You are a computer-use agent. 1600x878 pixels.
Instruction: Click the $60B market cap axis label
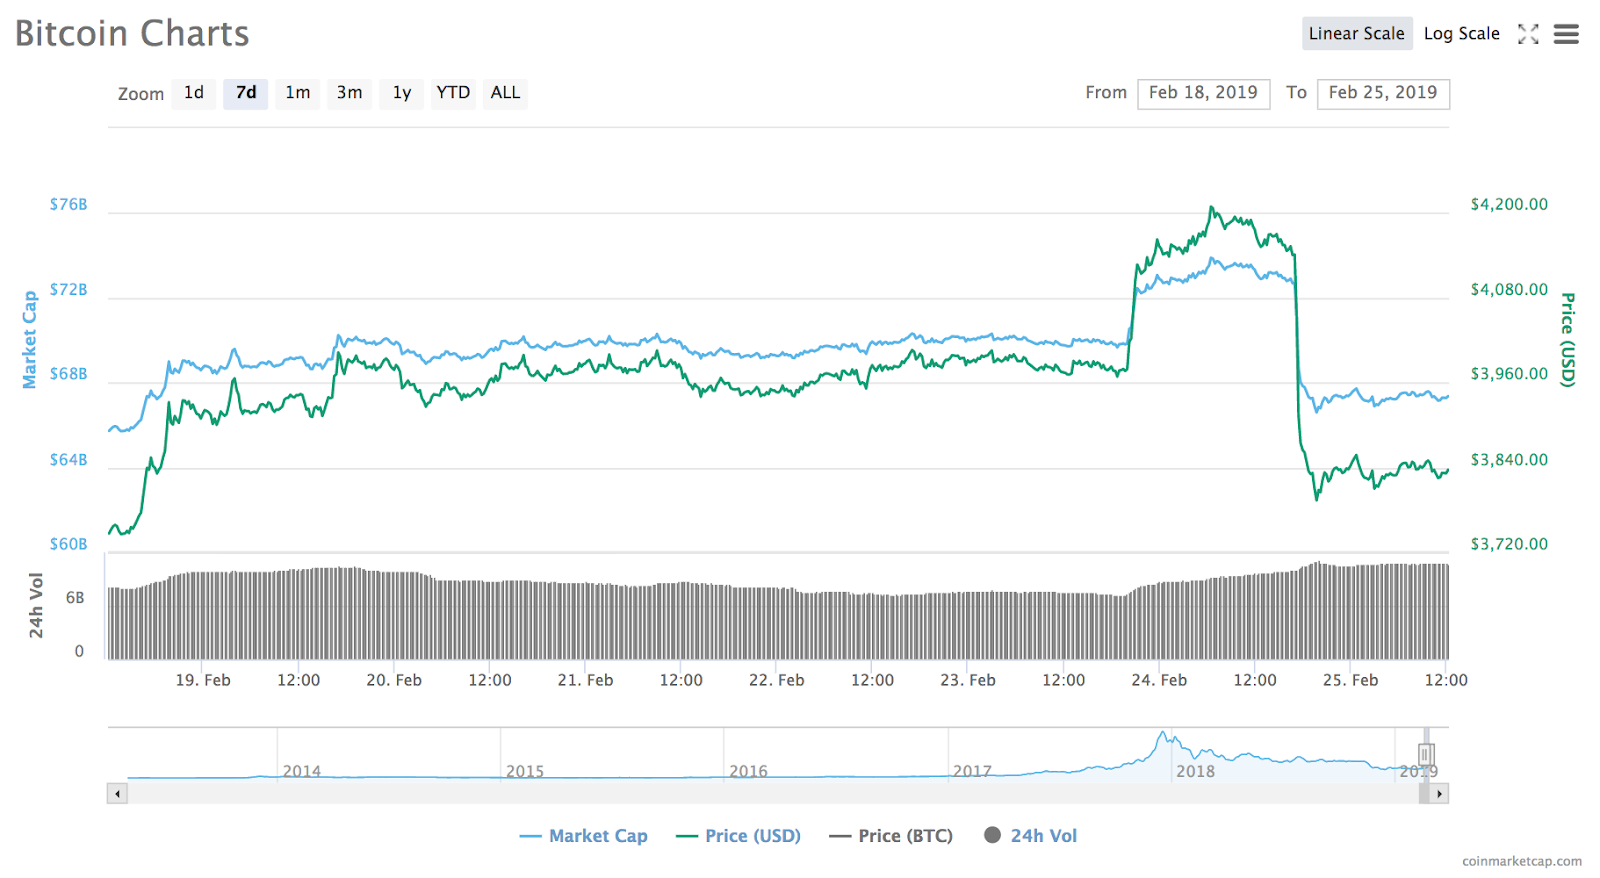[69, 544]
